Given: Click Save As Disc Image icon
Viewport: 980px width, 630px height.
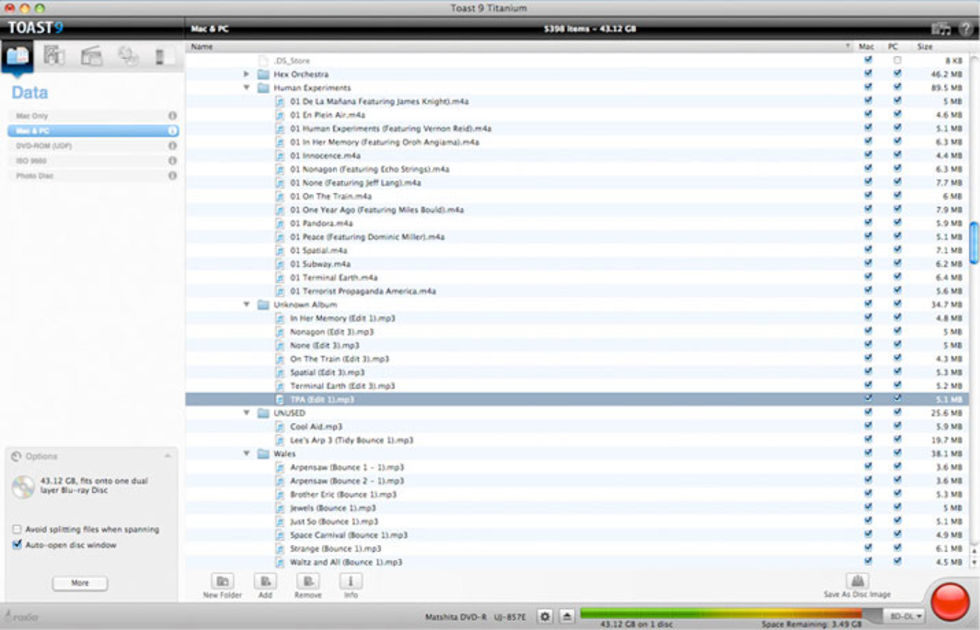Looking at the screenshot, I should pyautogui.click(x=857, y=582).
